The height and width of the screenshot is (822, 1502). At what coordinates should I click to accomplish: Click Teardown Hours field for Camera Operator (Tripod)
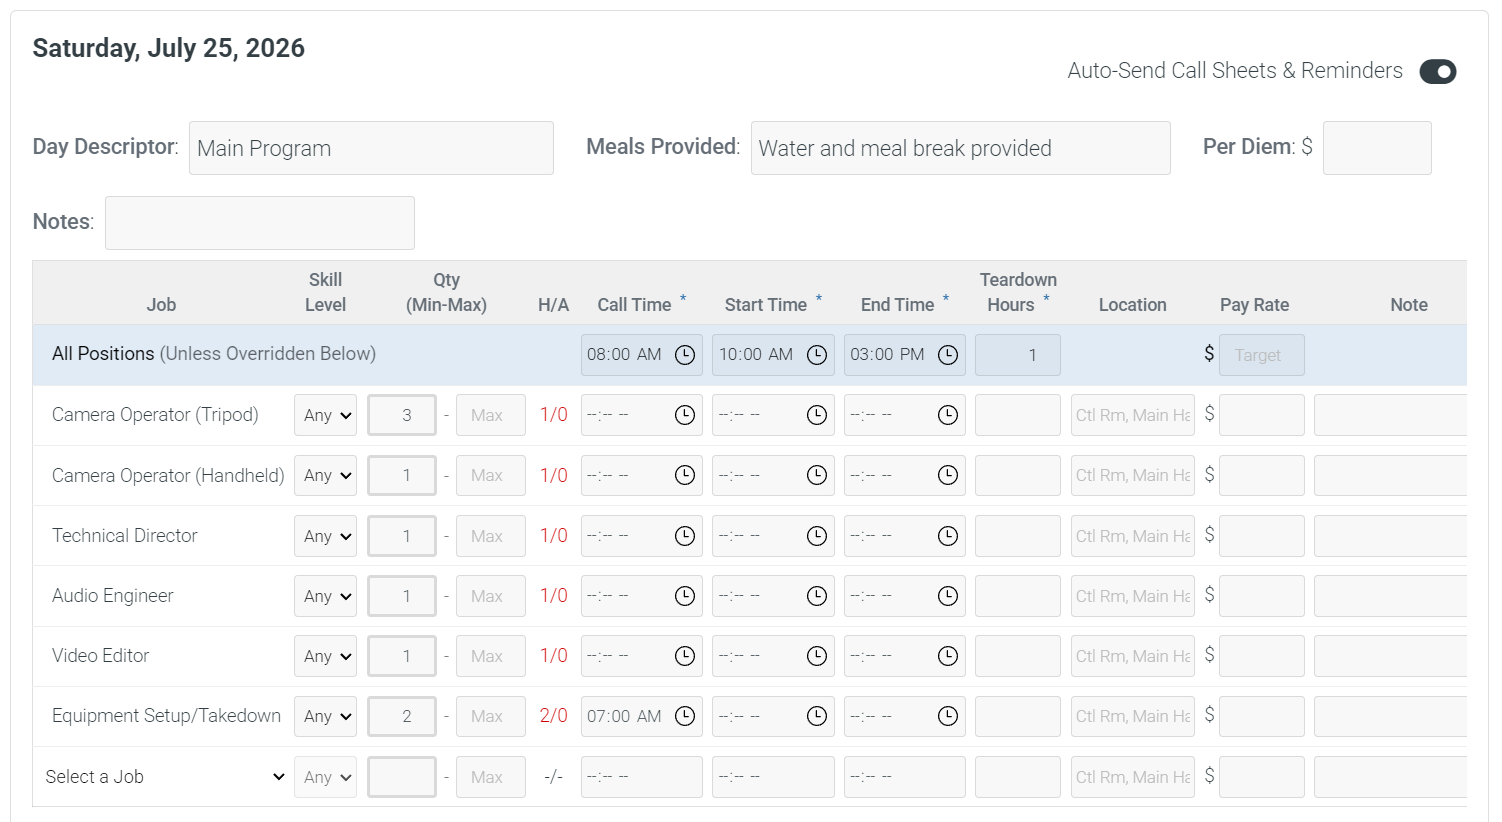[x=1018, y=415]
